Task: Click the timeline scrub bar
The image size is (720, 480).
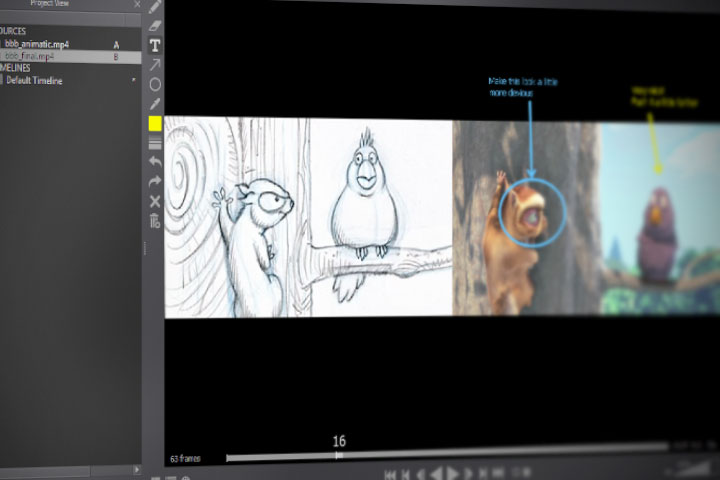Action: (447, 452)
